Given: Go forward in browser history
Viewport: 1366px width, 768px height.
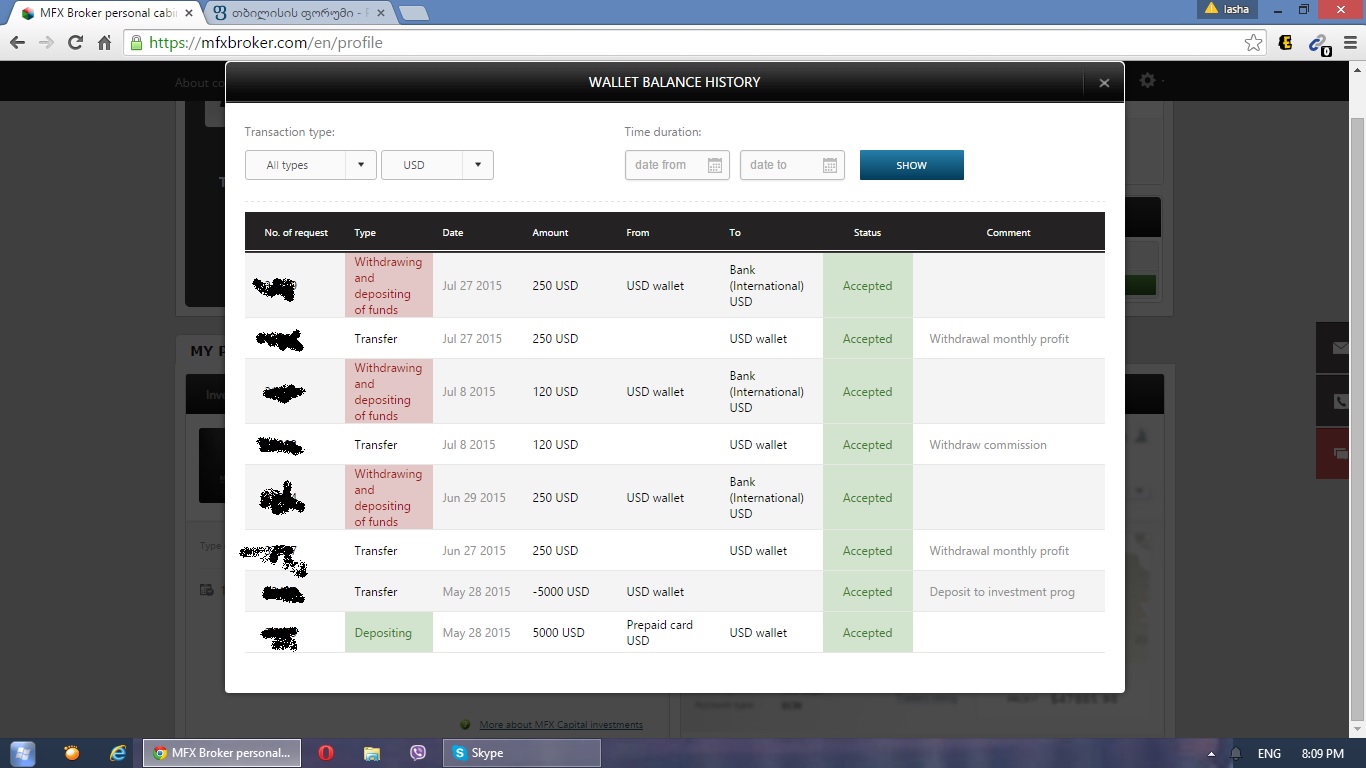Looking at the screenshot, I should click(46, 43).
